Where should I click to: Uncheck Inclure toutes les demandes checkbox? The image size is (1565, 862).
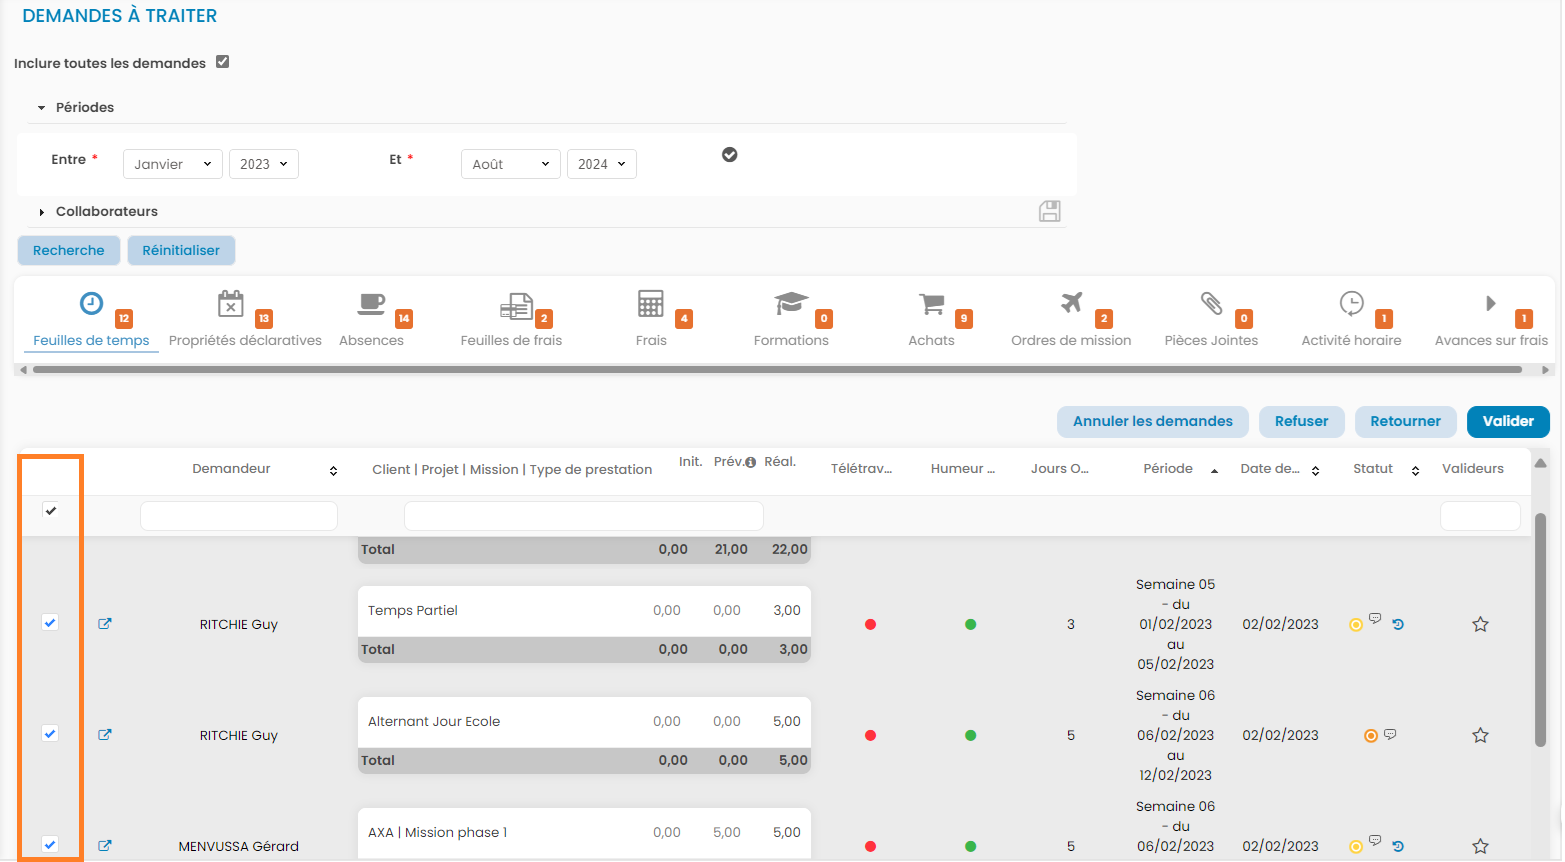[x=223, y=62]
